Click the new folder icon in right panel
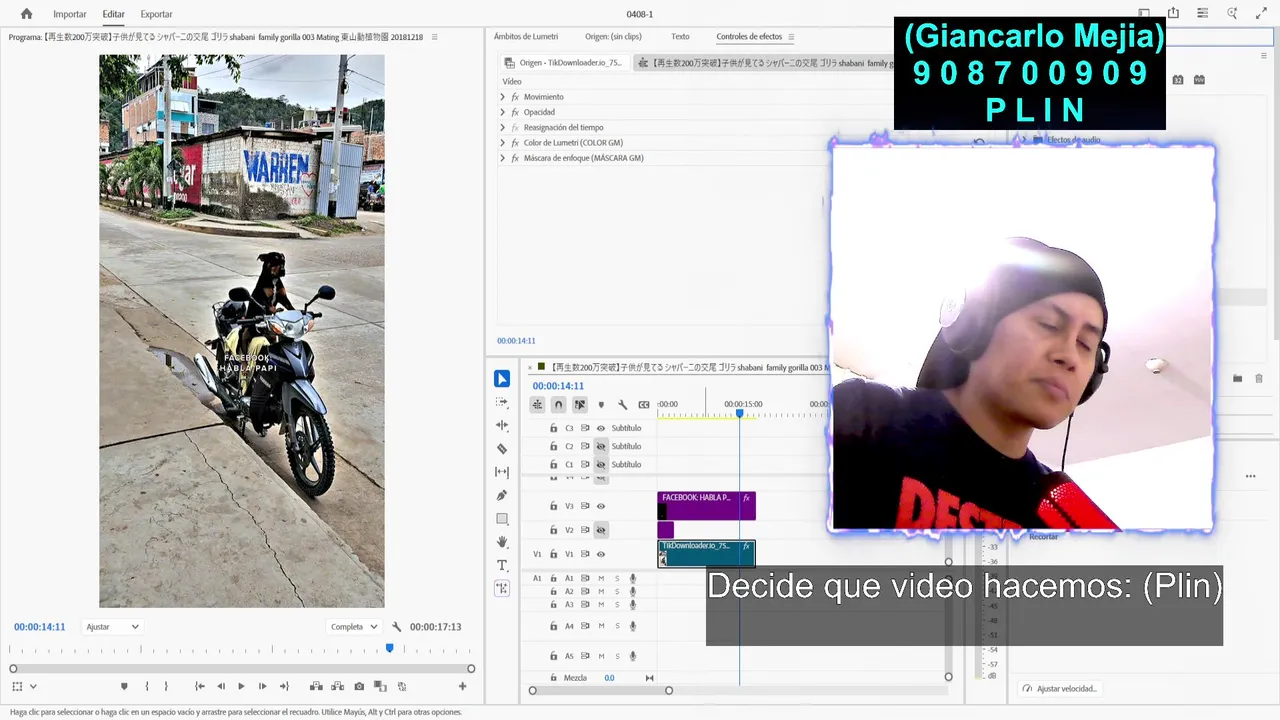Screen dimensions: 1280x720 pos(1237,378)
